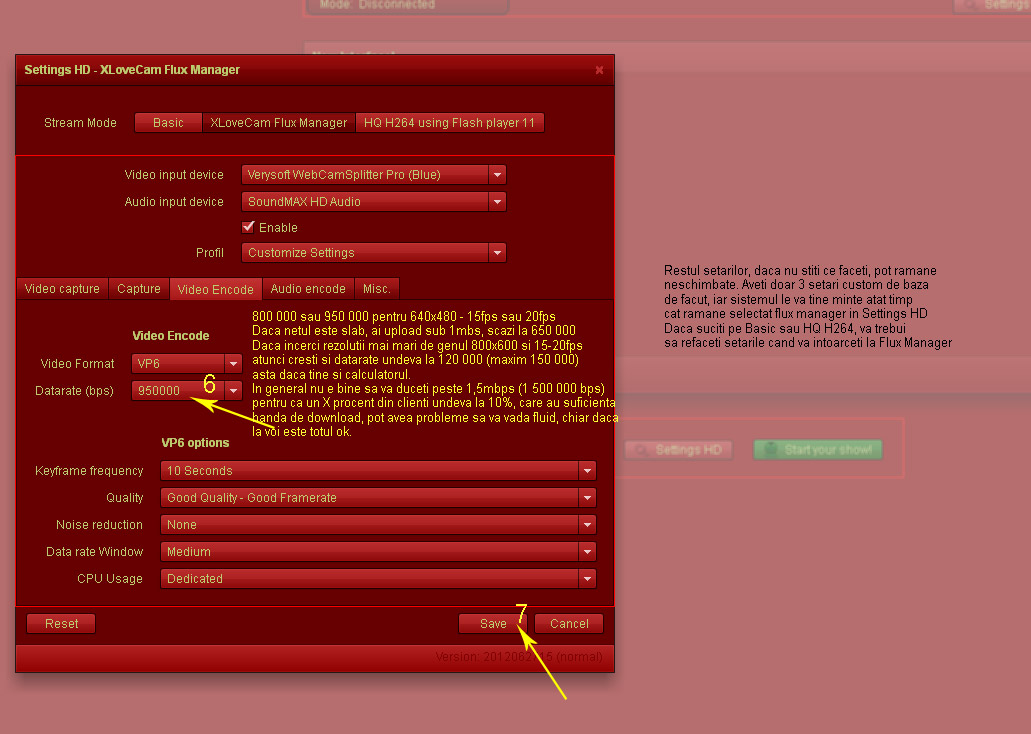Select HQ H264 using Flash player 11
Image resolution: width=1031 pixels, height=734 pixels.
(x=449, y=123)
